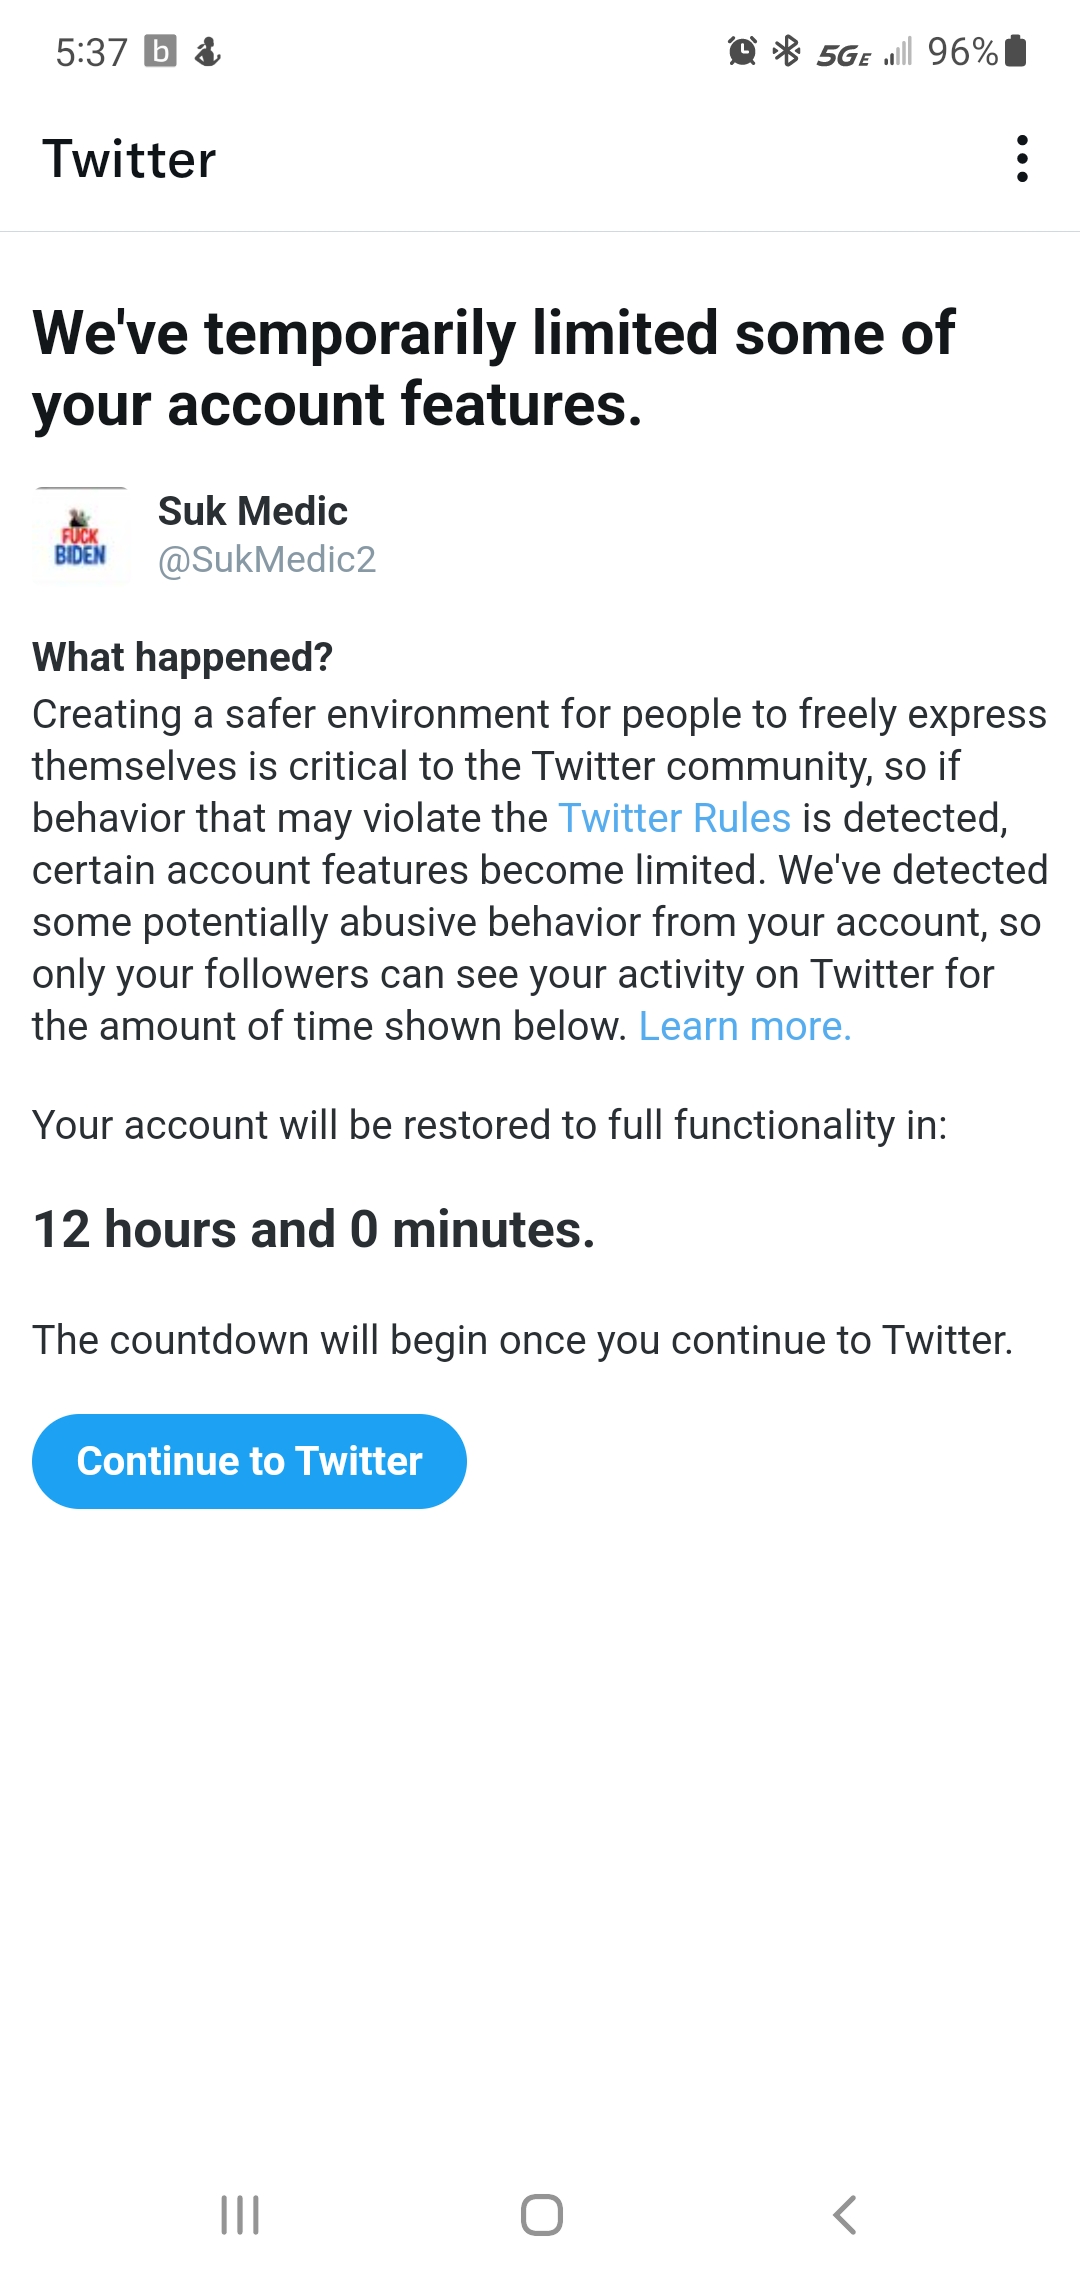
Task: Tap the signal strength bars
Action: click(x=898, y=52)
